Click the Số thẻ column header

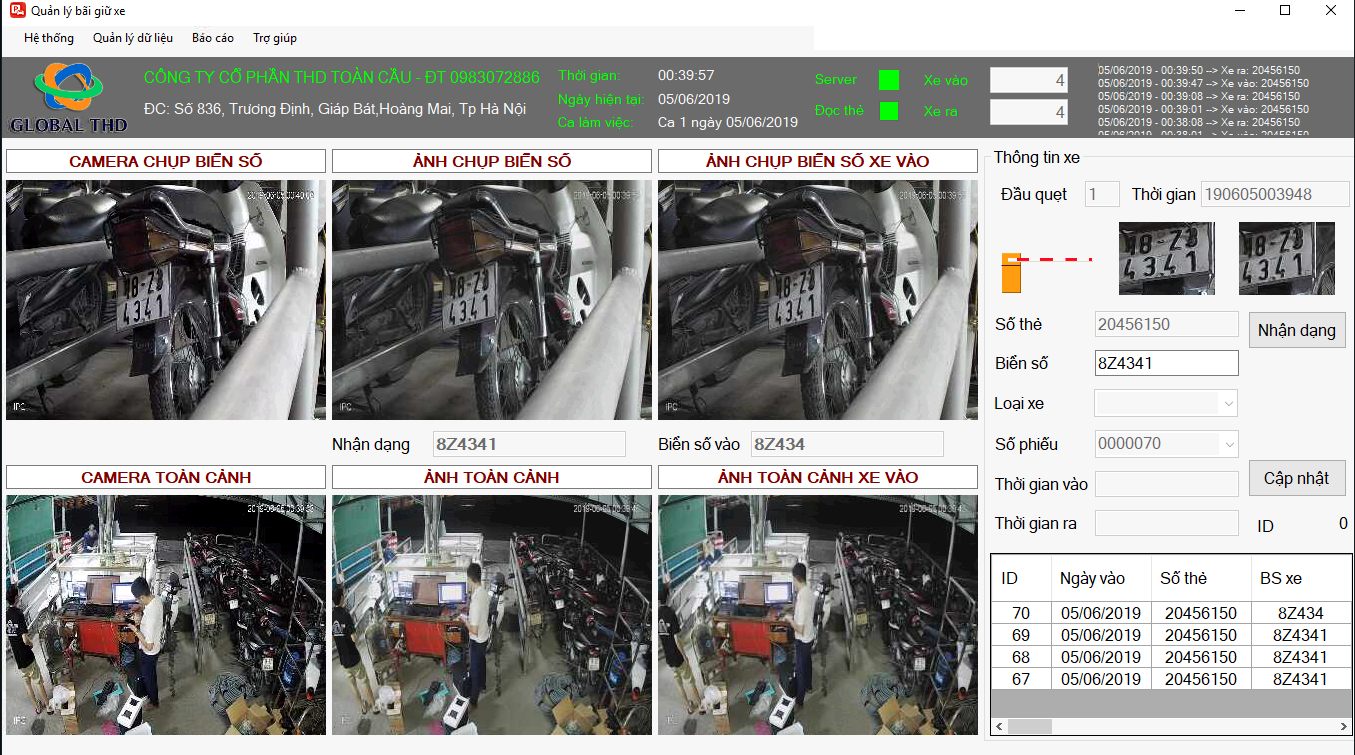[x=1201, y=578]
